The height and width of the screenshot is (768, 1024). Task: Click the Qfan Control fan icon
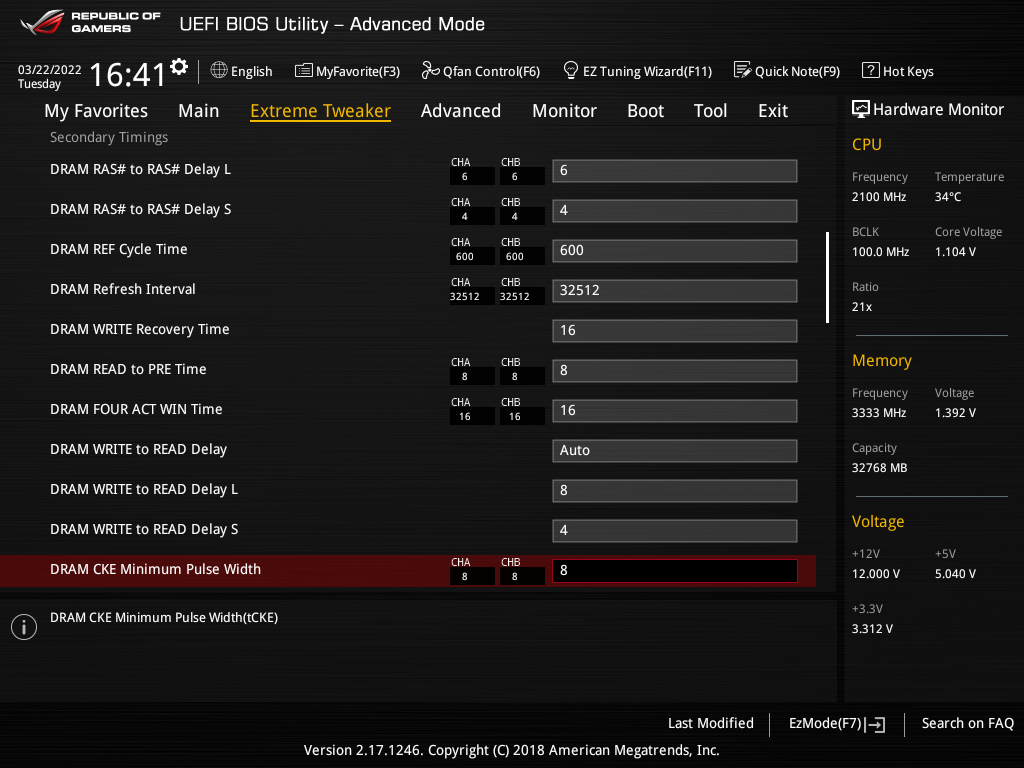pyautogui.click(x=430, y=70)
